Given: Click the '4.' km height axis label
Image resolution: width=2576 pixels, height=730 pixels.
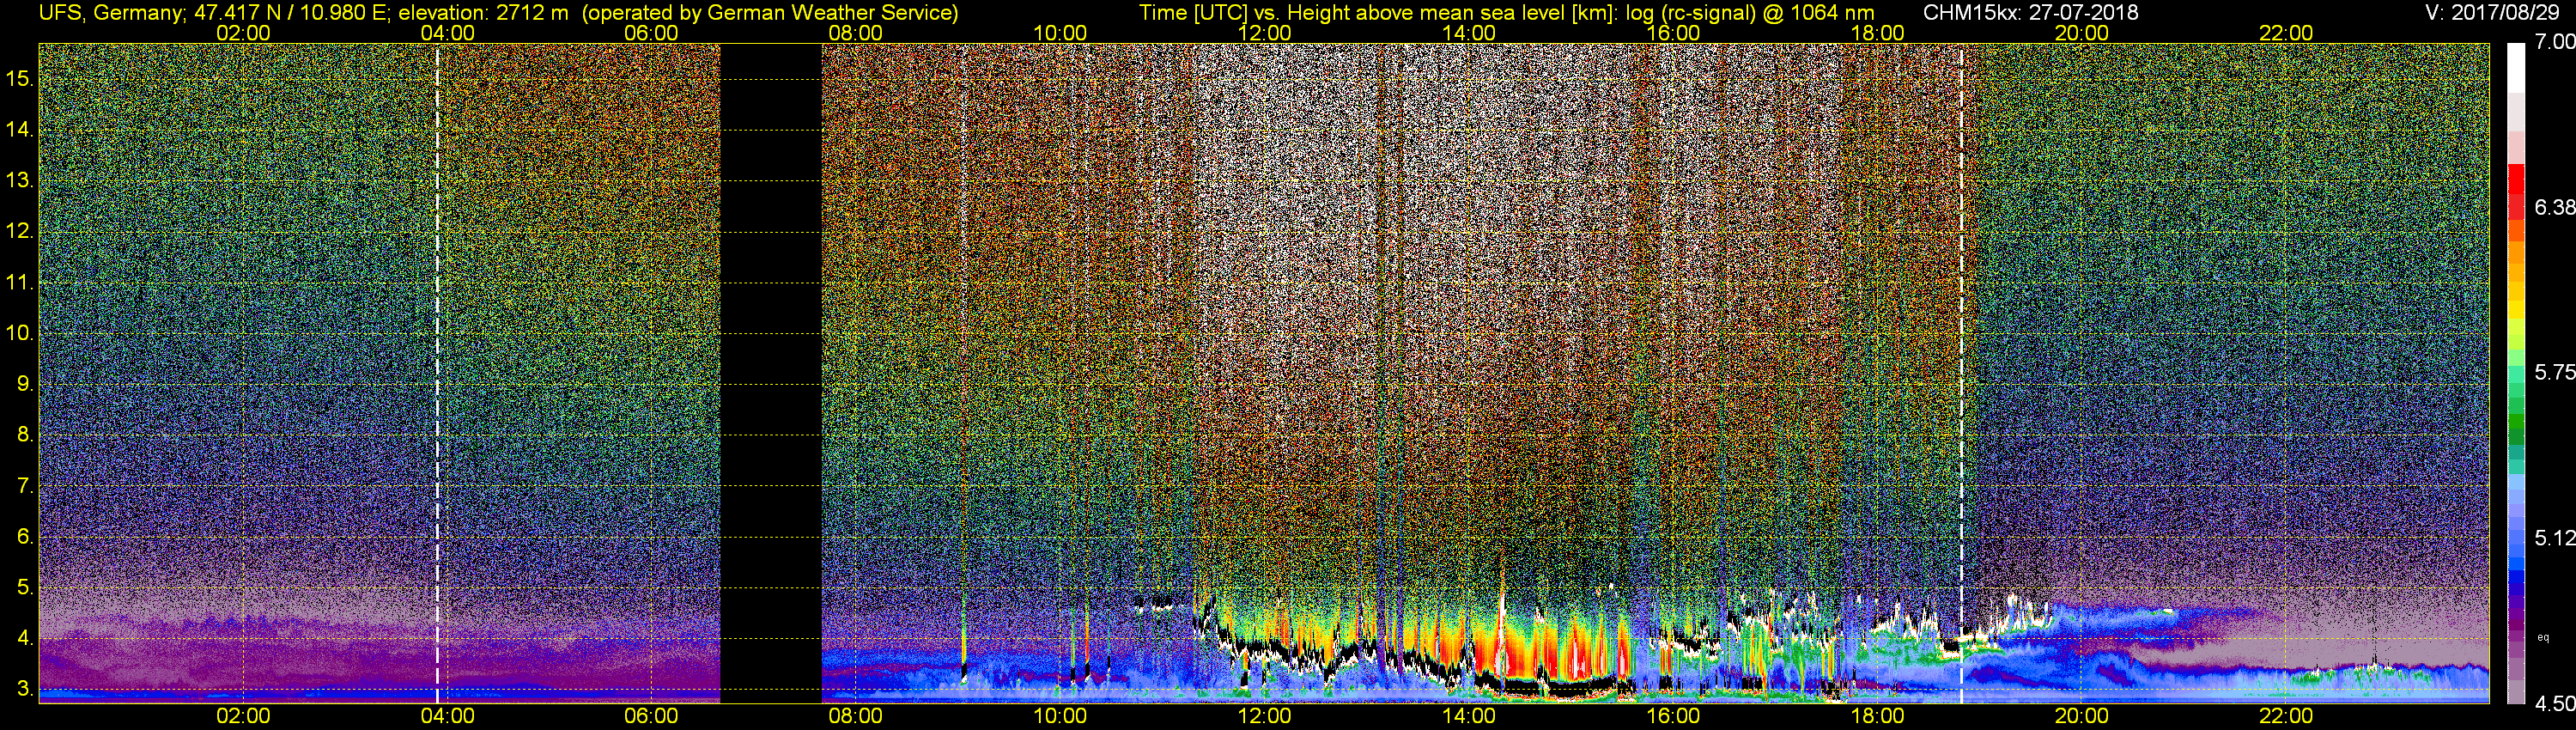Looking at the screenshot, I should tap(26, 638).
